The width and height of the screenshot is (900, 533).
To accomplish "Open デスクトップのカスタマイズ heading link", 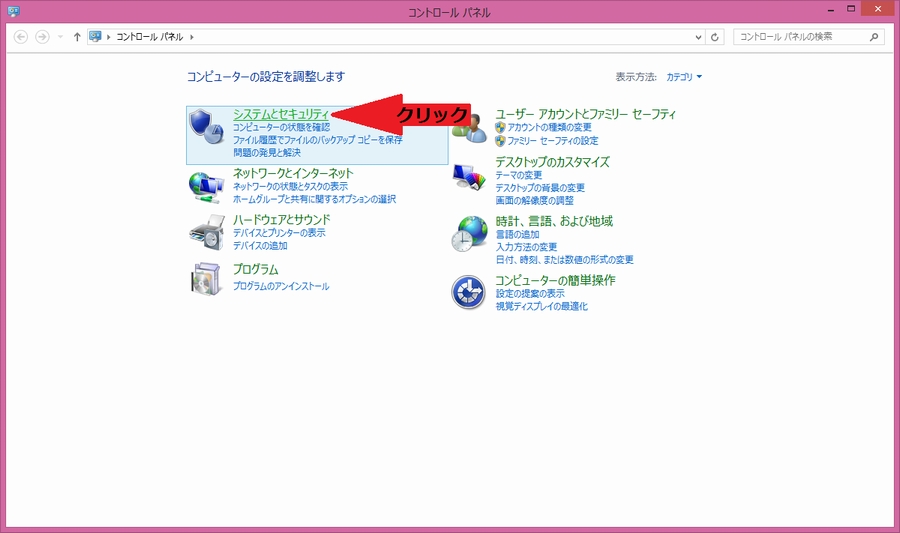I will (552, 162).
